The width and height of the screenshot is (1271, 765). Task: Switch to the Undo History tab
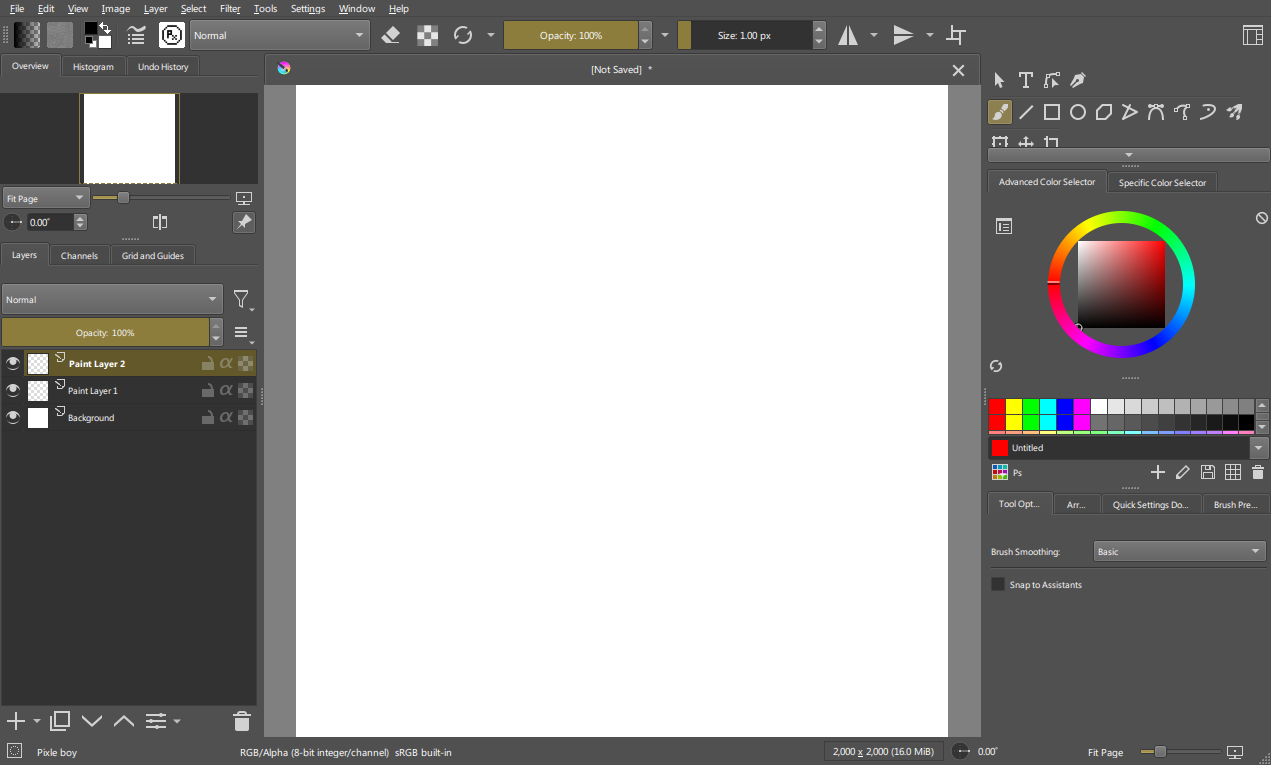(x=163, y=67)
